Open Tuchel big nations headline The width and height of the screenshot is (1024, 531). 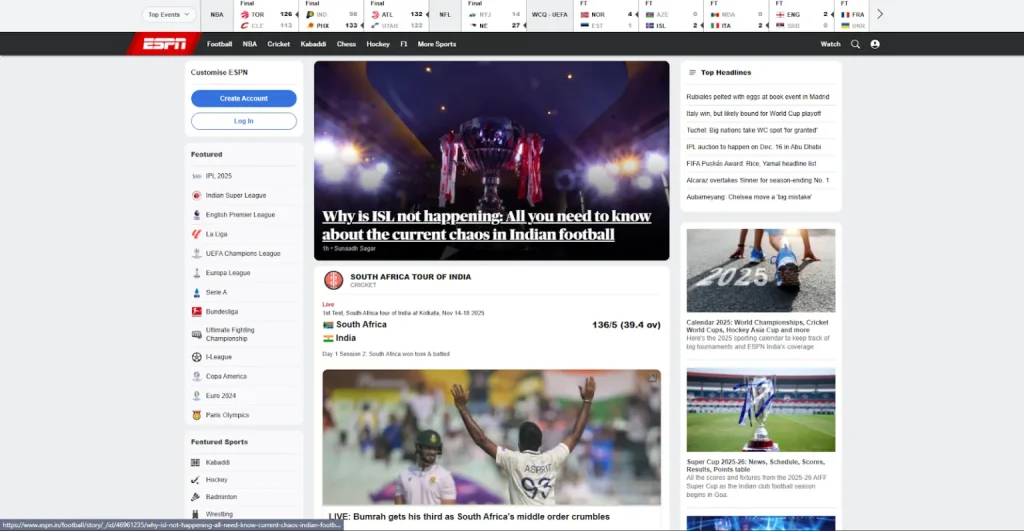[752, 130]
